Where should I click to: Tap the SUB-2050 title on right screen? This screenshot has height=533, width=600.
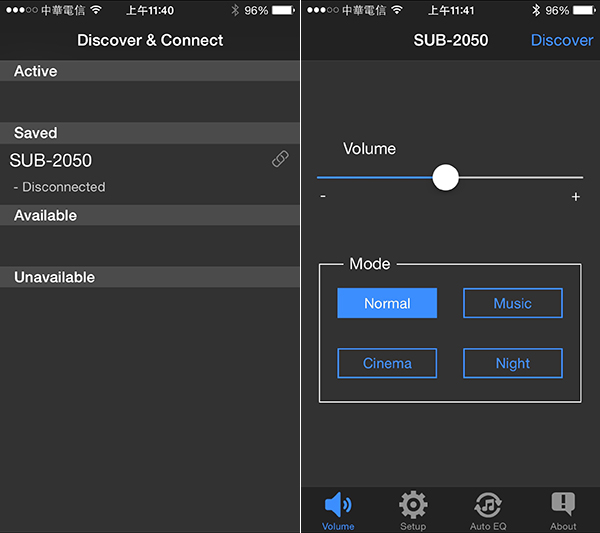click(x=451, y=40)
